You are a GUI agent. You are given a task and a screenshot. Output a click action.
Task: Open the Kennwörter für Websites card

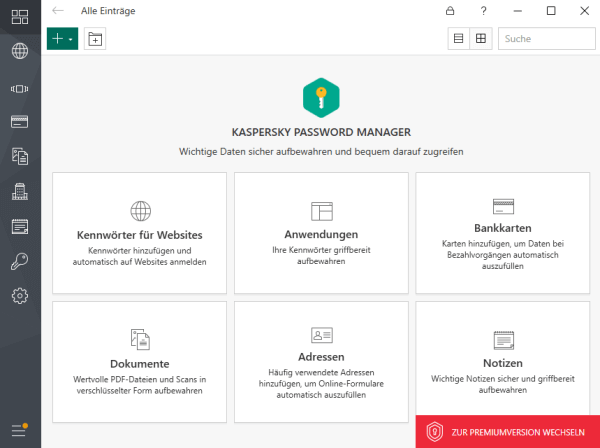tap(139, 233)
